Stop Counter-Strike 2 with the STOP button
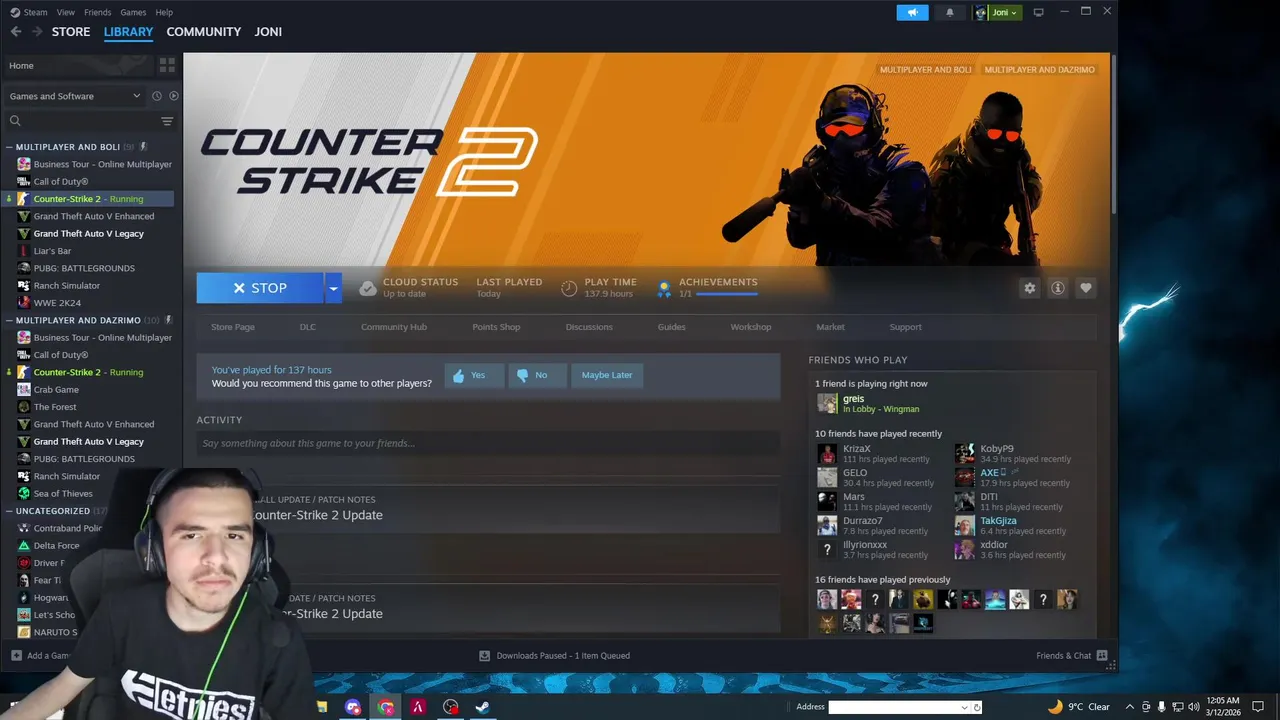The height and width of the screenshot is (720, 1280). click(260, 288)
